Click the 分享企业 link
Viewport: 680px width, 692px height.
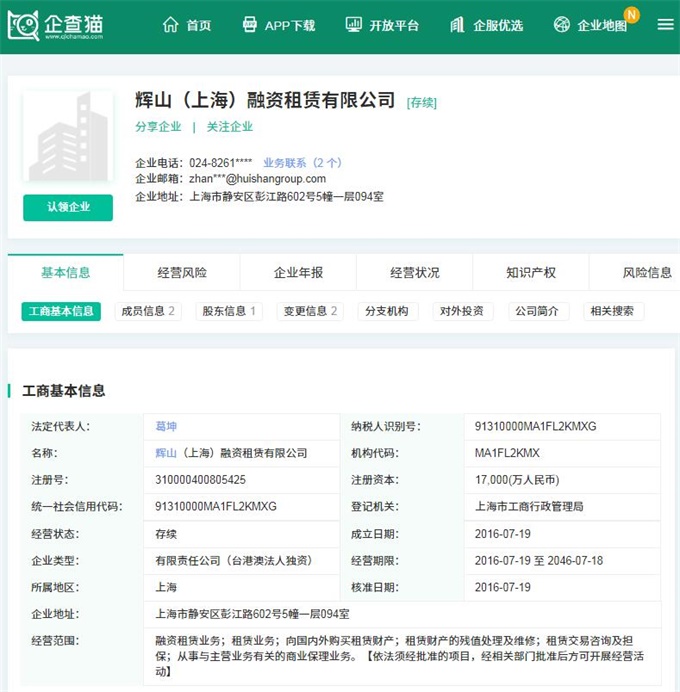(x=158, y=127)
